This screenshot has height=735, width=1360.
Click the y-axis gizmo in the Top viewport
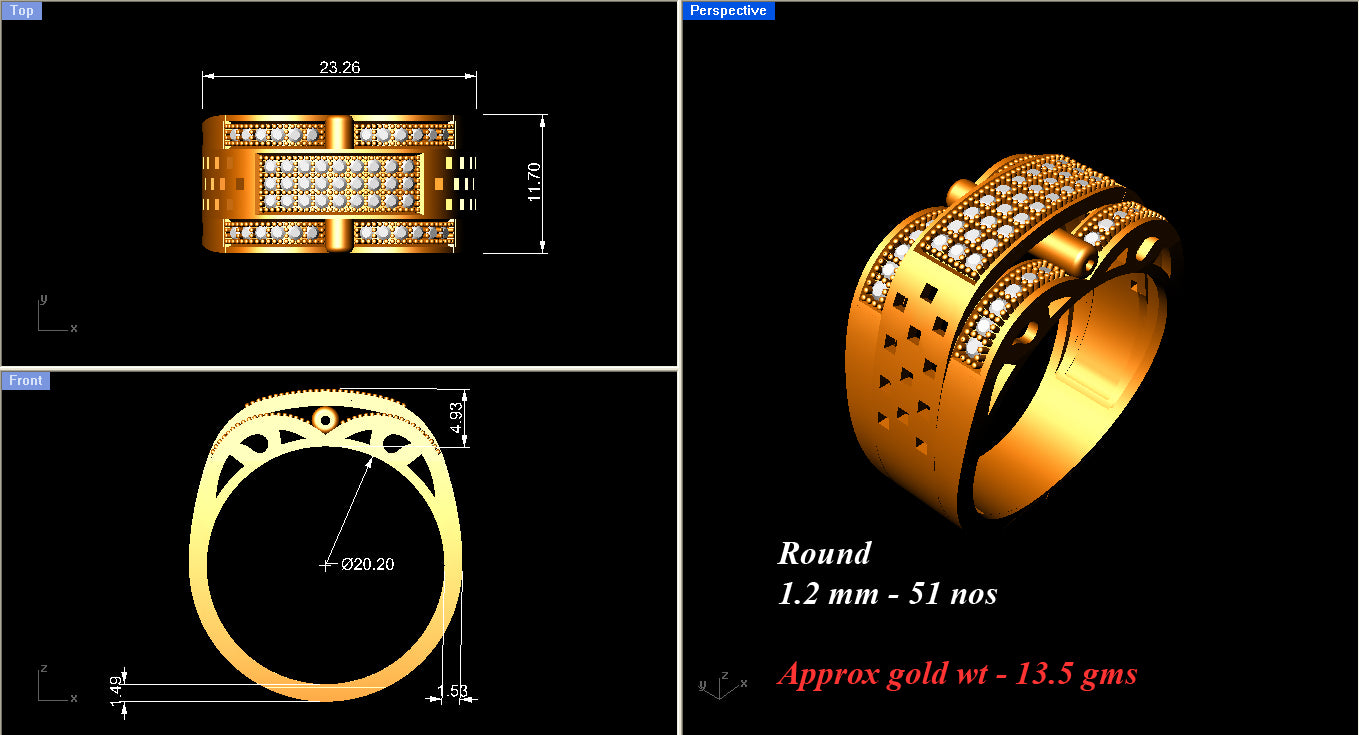44,300
